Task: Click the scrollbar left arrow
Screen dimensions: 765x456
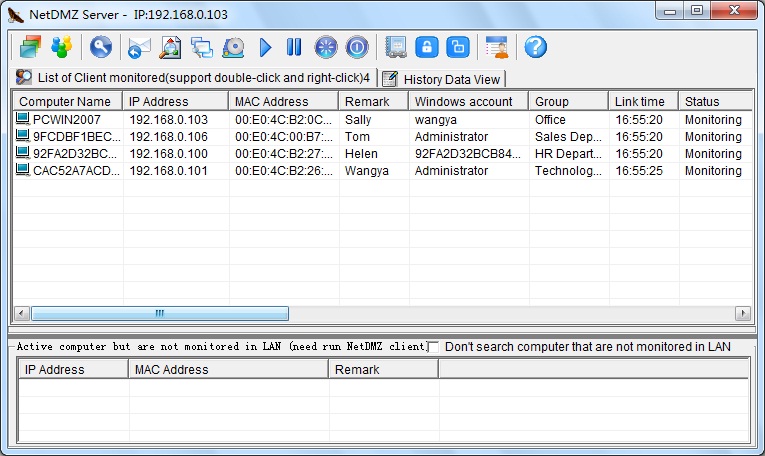Action: 21,313
